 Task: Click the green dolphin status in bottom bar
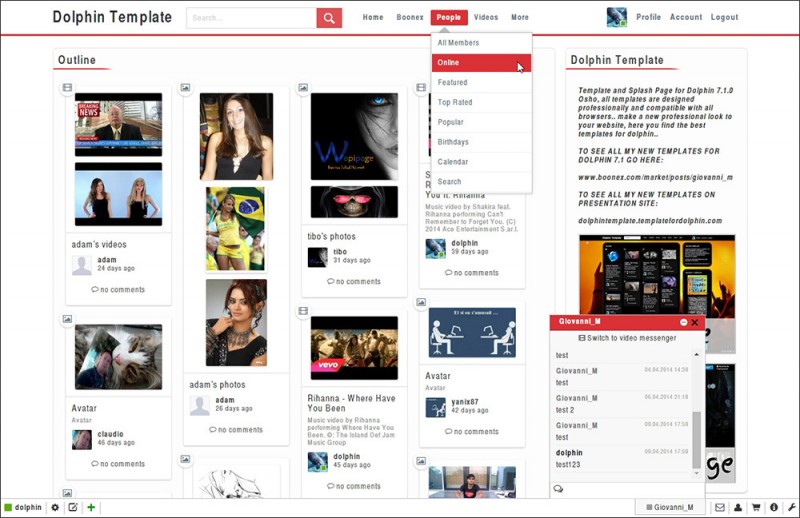(23, 507)
